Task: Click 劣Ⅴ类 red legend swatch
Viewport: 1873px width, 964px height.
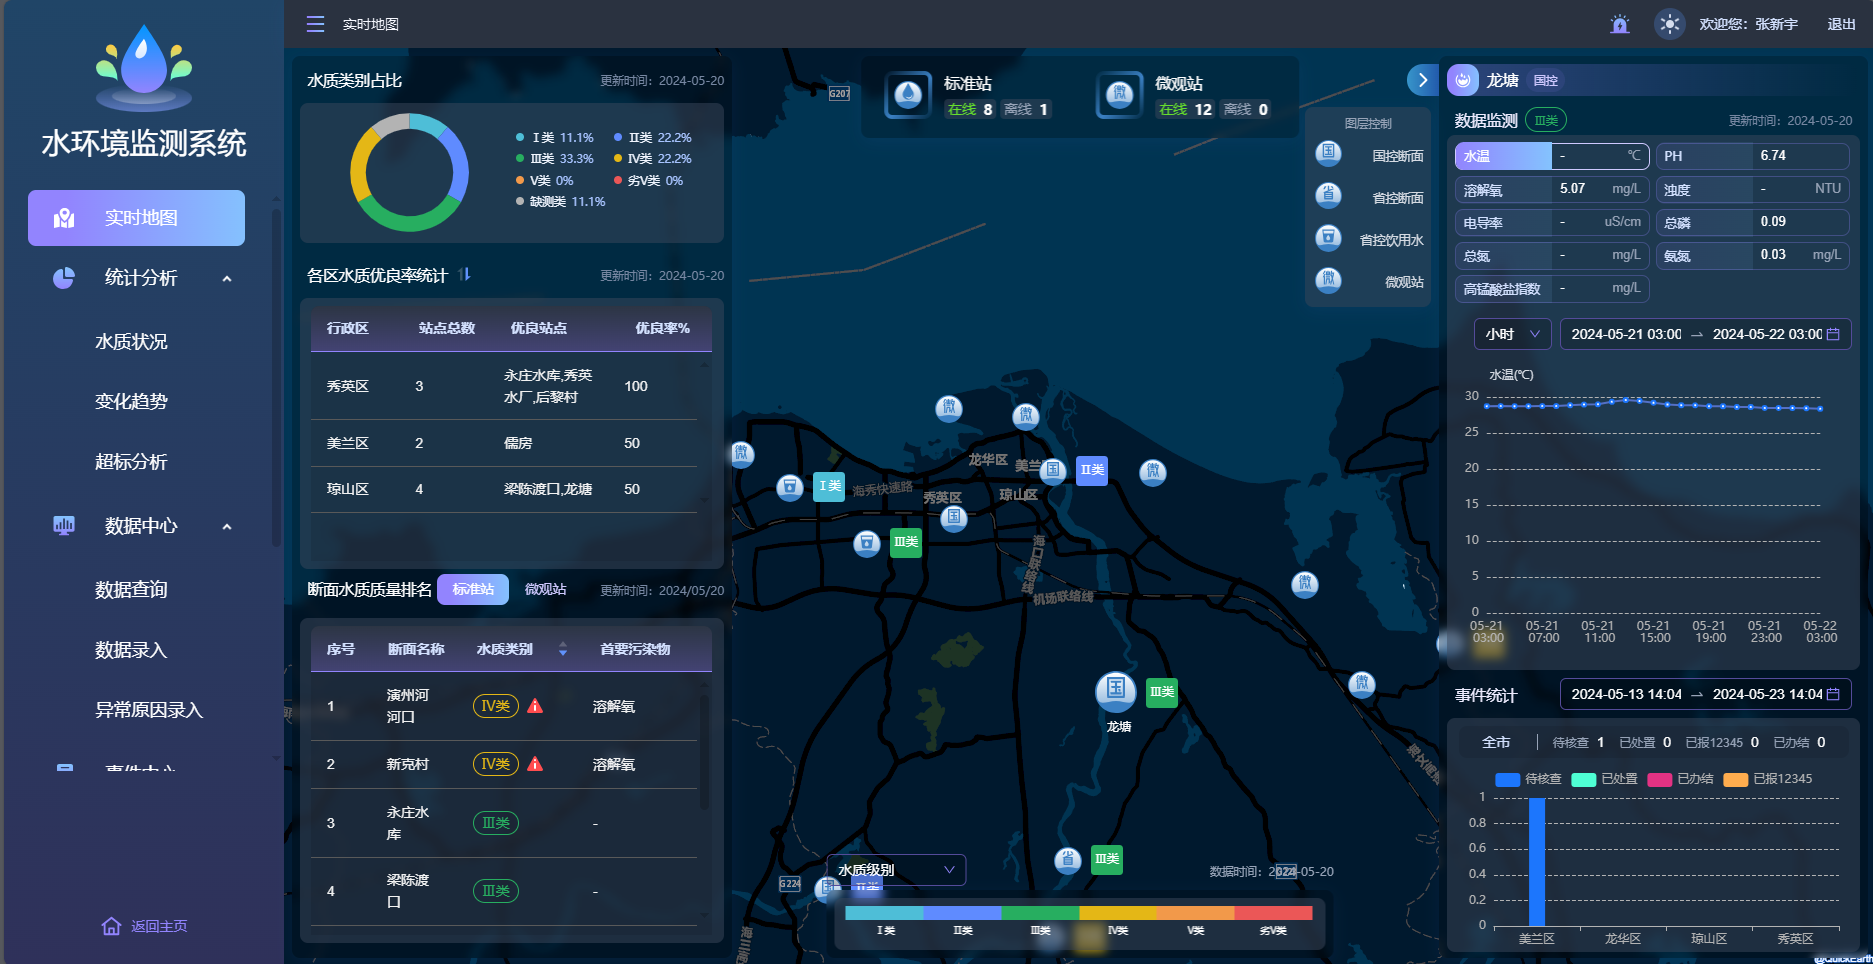Action: (x=1273, y=913)
